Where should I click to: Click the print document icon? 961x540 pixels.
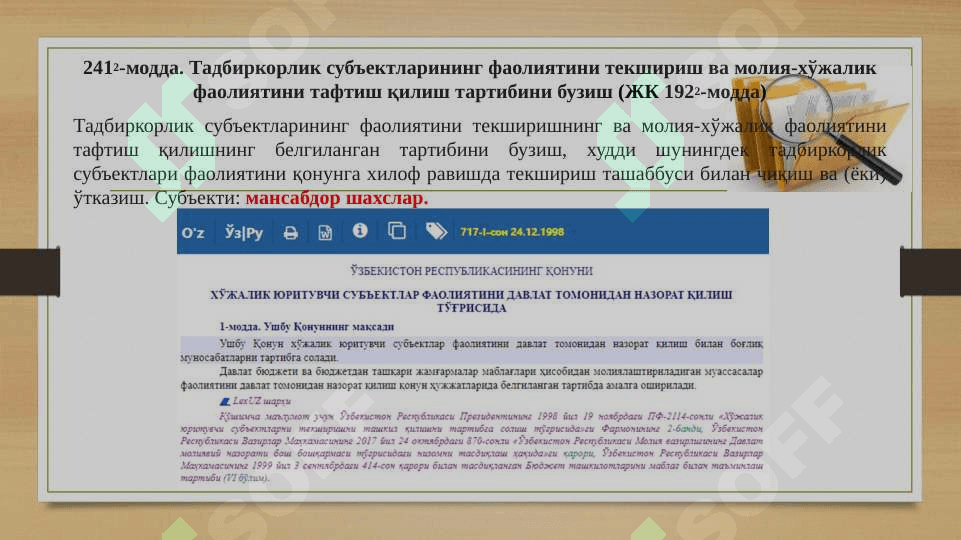coord(291,232)
